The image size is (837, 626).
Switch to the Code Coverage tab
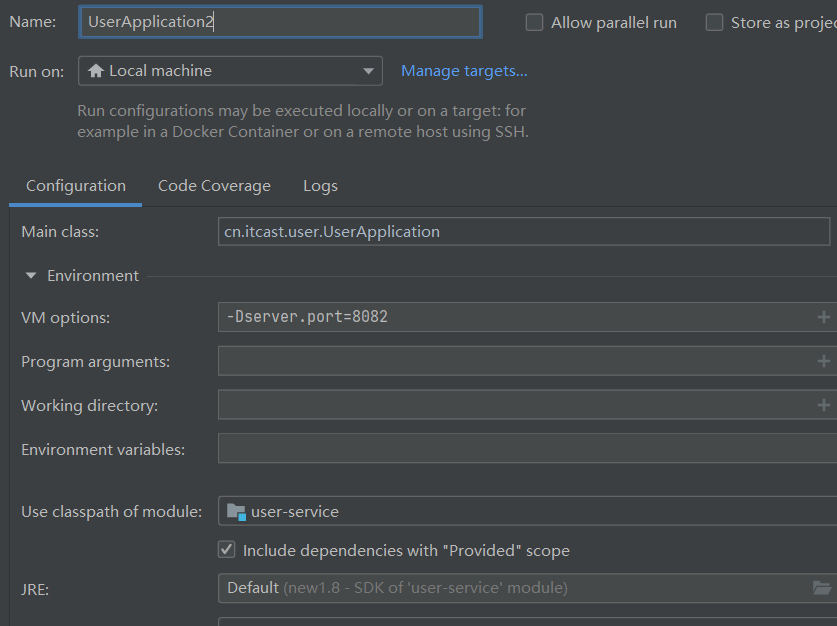click(214, 186)
